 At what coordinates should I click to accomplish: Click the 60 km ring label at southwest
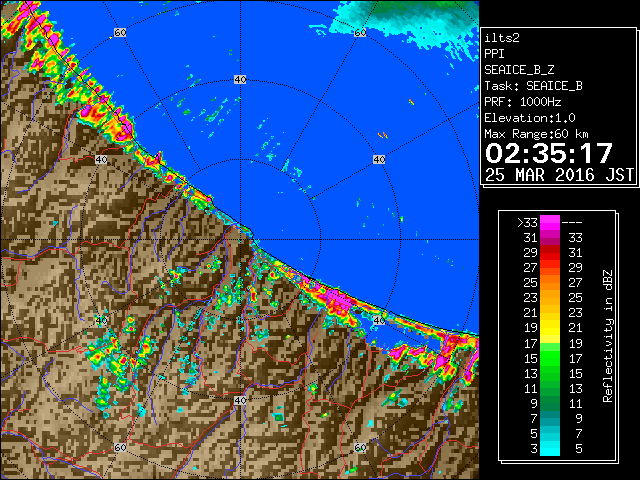pos(120,448)
